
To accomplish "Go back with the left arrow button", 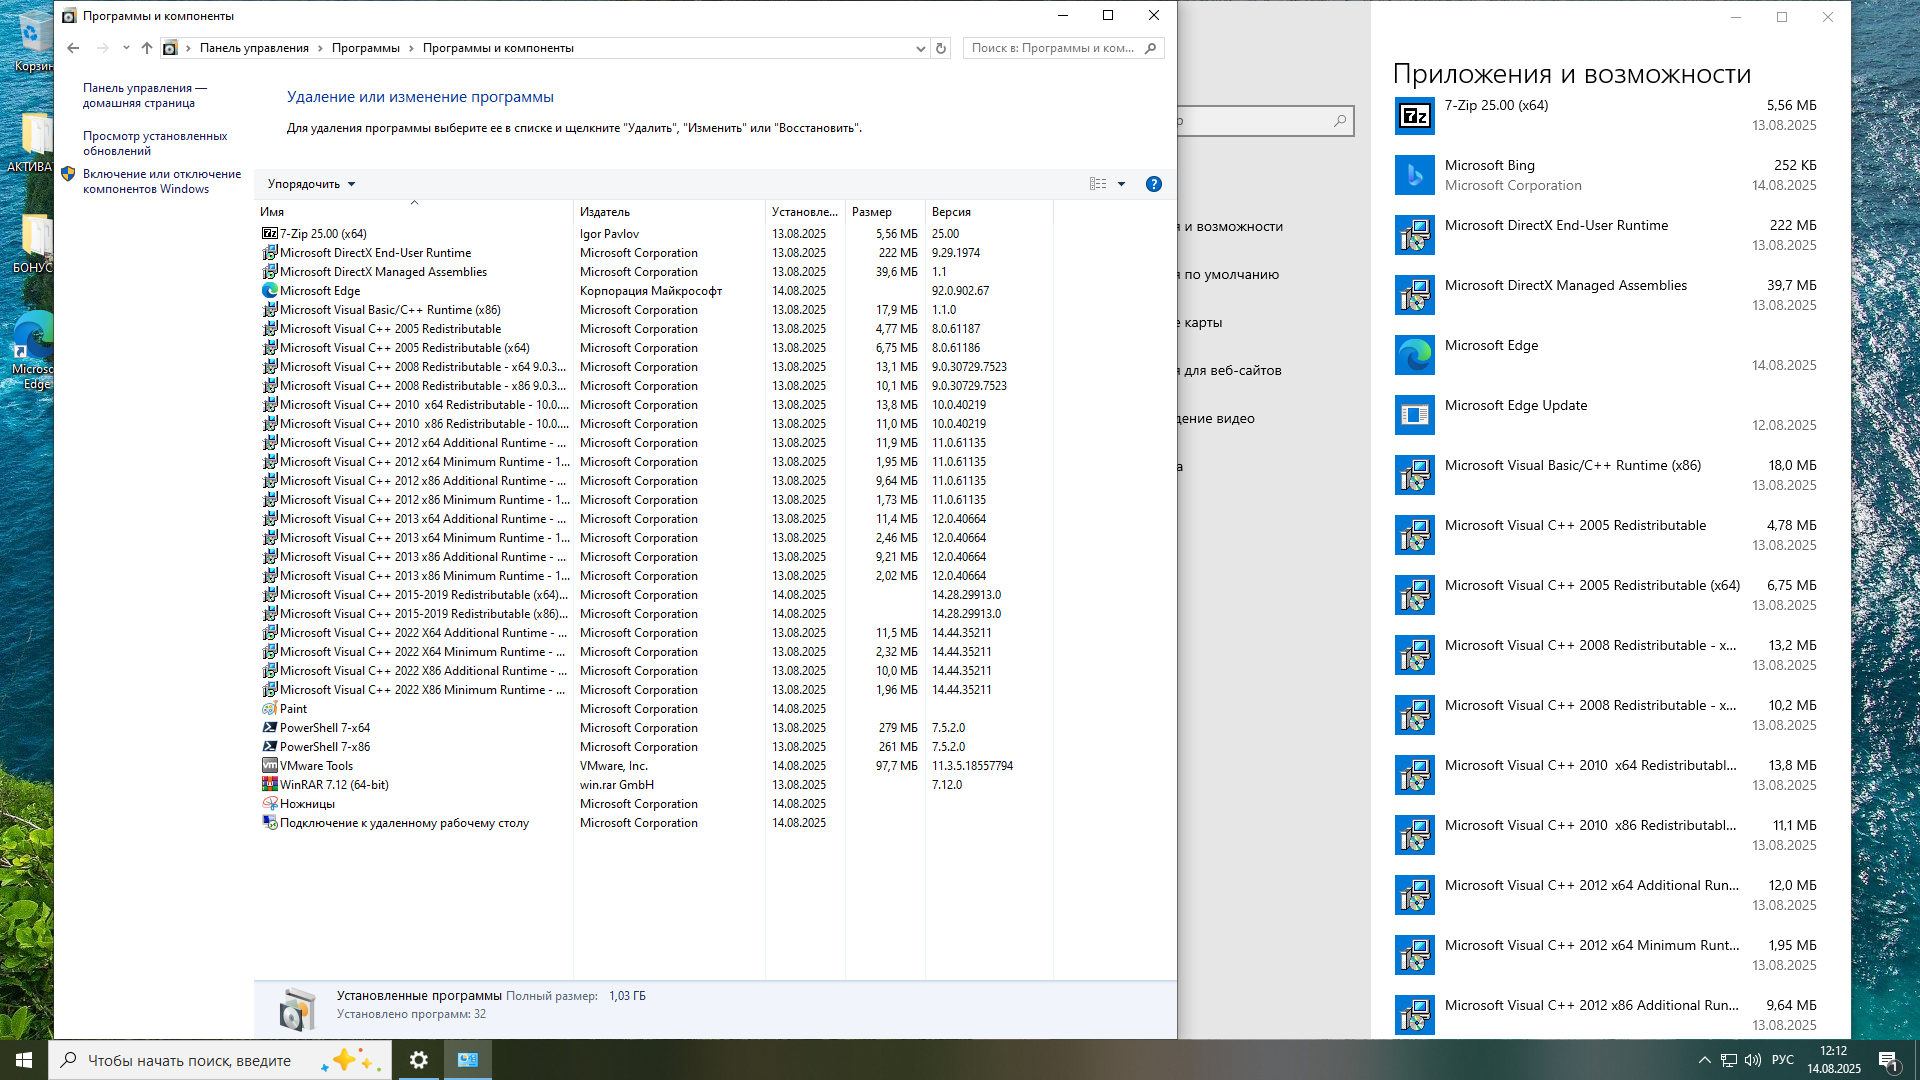I will [73, 48].
